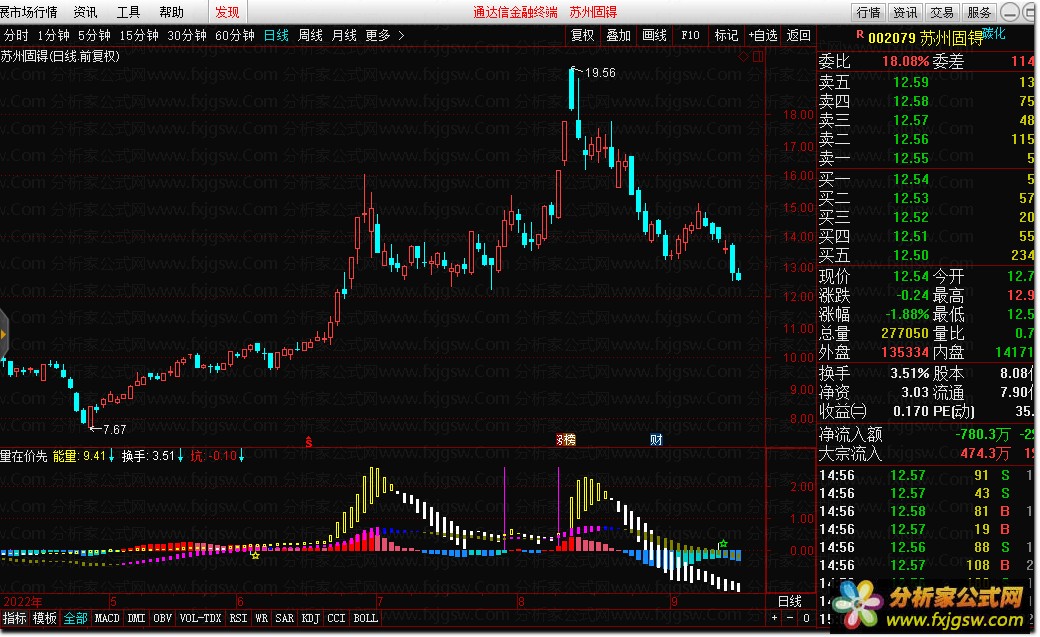Viewport: 1040px width, 637px height.
Task: Click the down arrow beside 能量 9.41
Action: pos(111,456)
